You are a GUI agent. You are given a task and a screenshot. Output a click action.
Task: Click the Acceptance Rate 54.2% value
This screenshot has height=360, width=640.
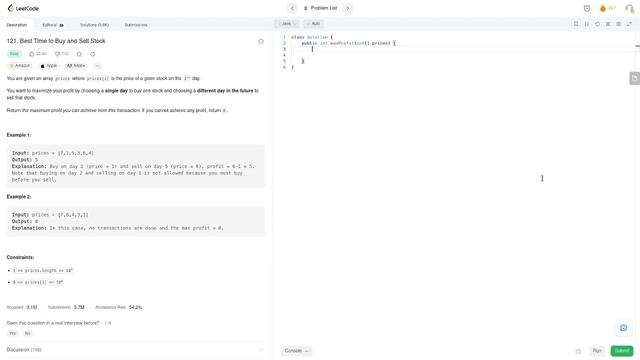pos(136,307)
